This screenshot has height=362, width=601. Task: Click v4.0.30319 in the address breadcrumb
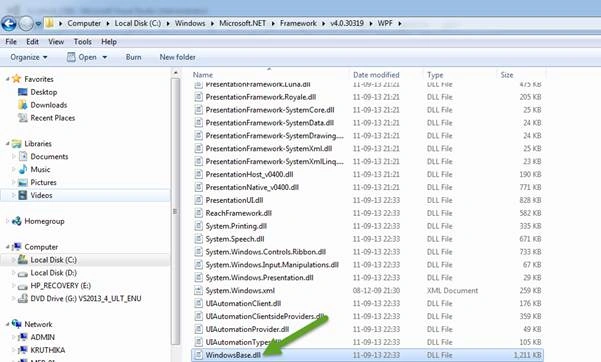[x=347, y=23]
